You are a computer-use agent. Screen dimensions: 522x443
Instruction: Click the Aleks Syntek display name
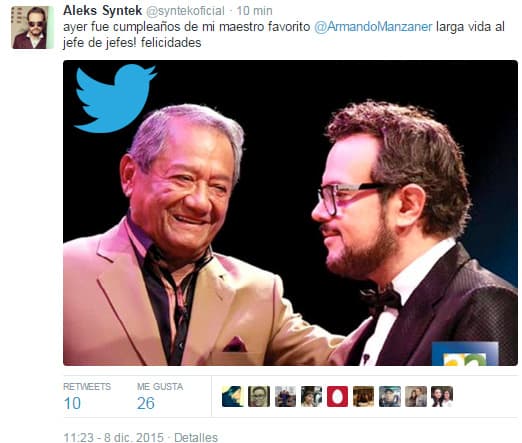(x=103, y=11)
